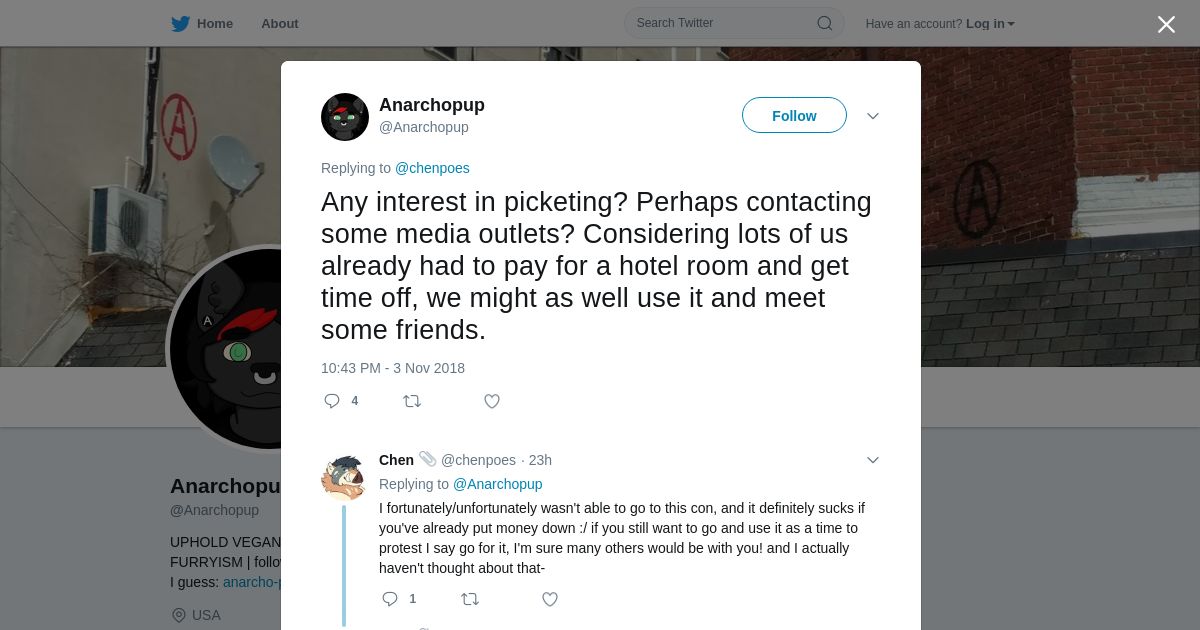The width and height of the screenshot is (1200, 630).
Task: Go to the About page
Action: pyautogui.click(x=280, y=24)
